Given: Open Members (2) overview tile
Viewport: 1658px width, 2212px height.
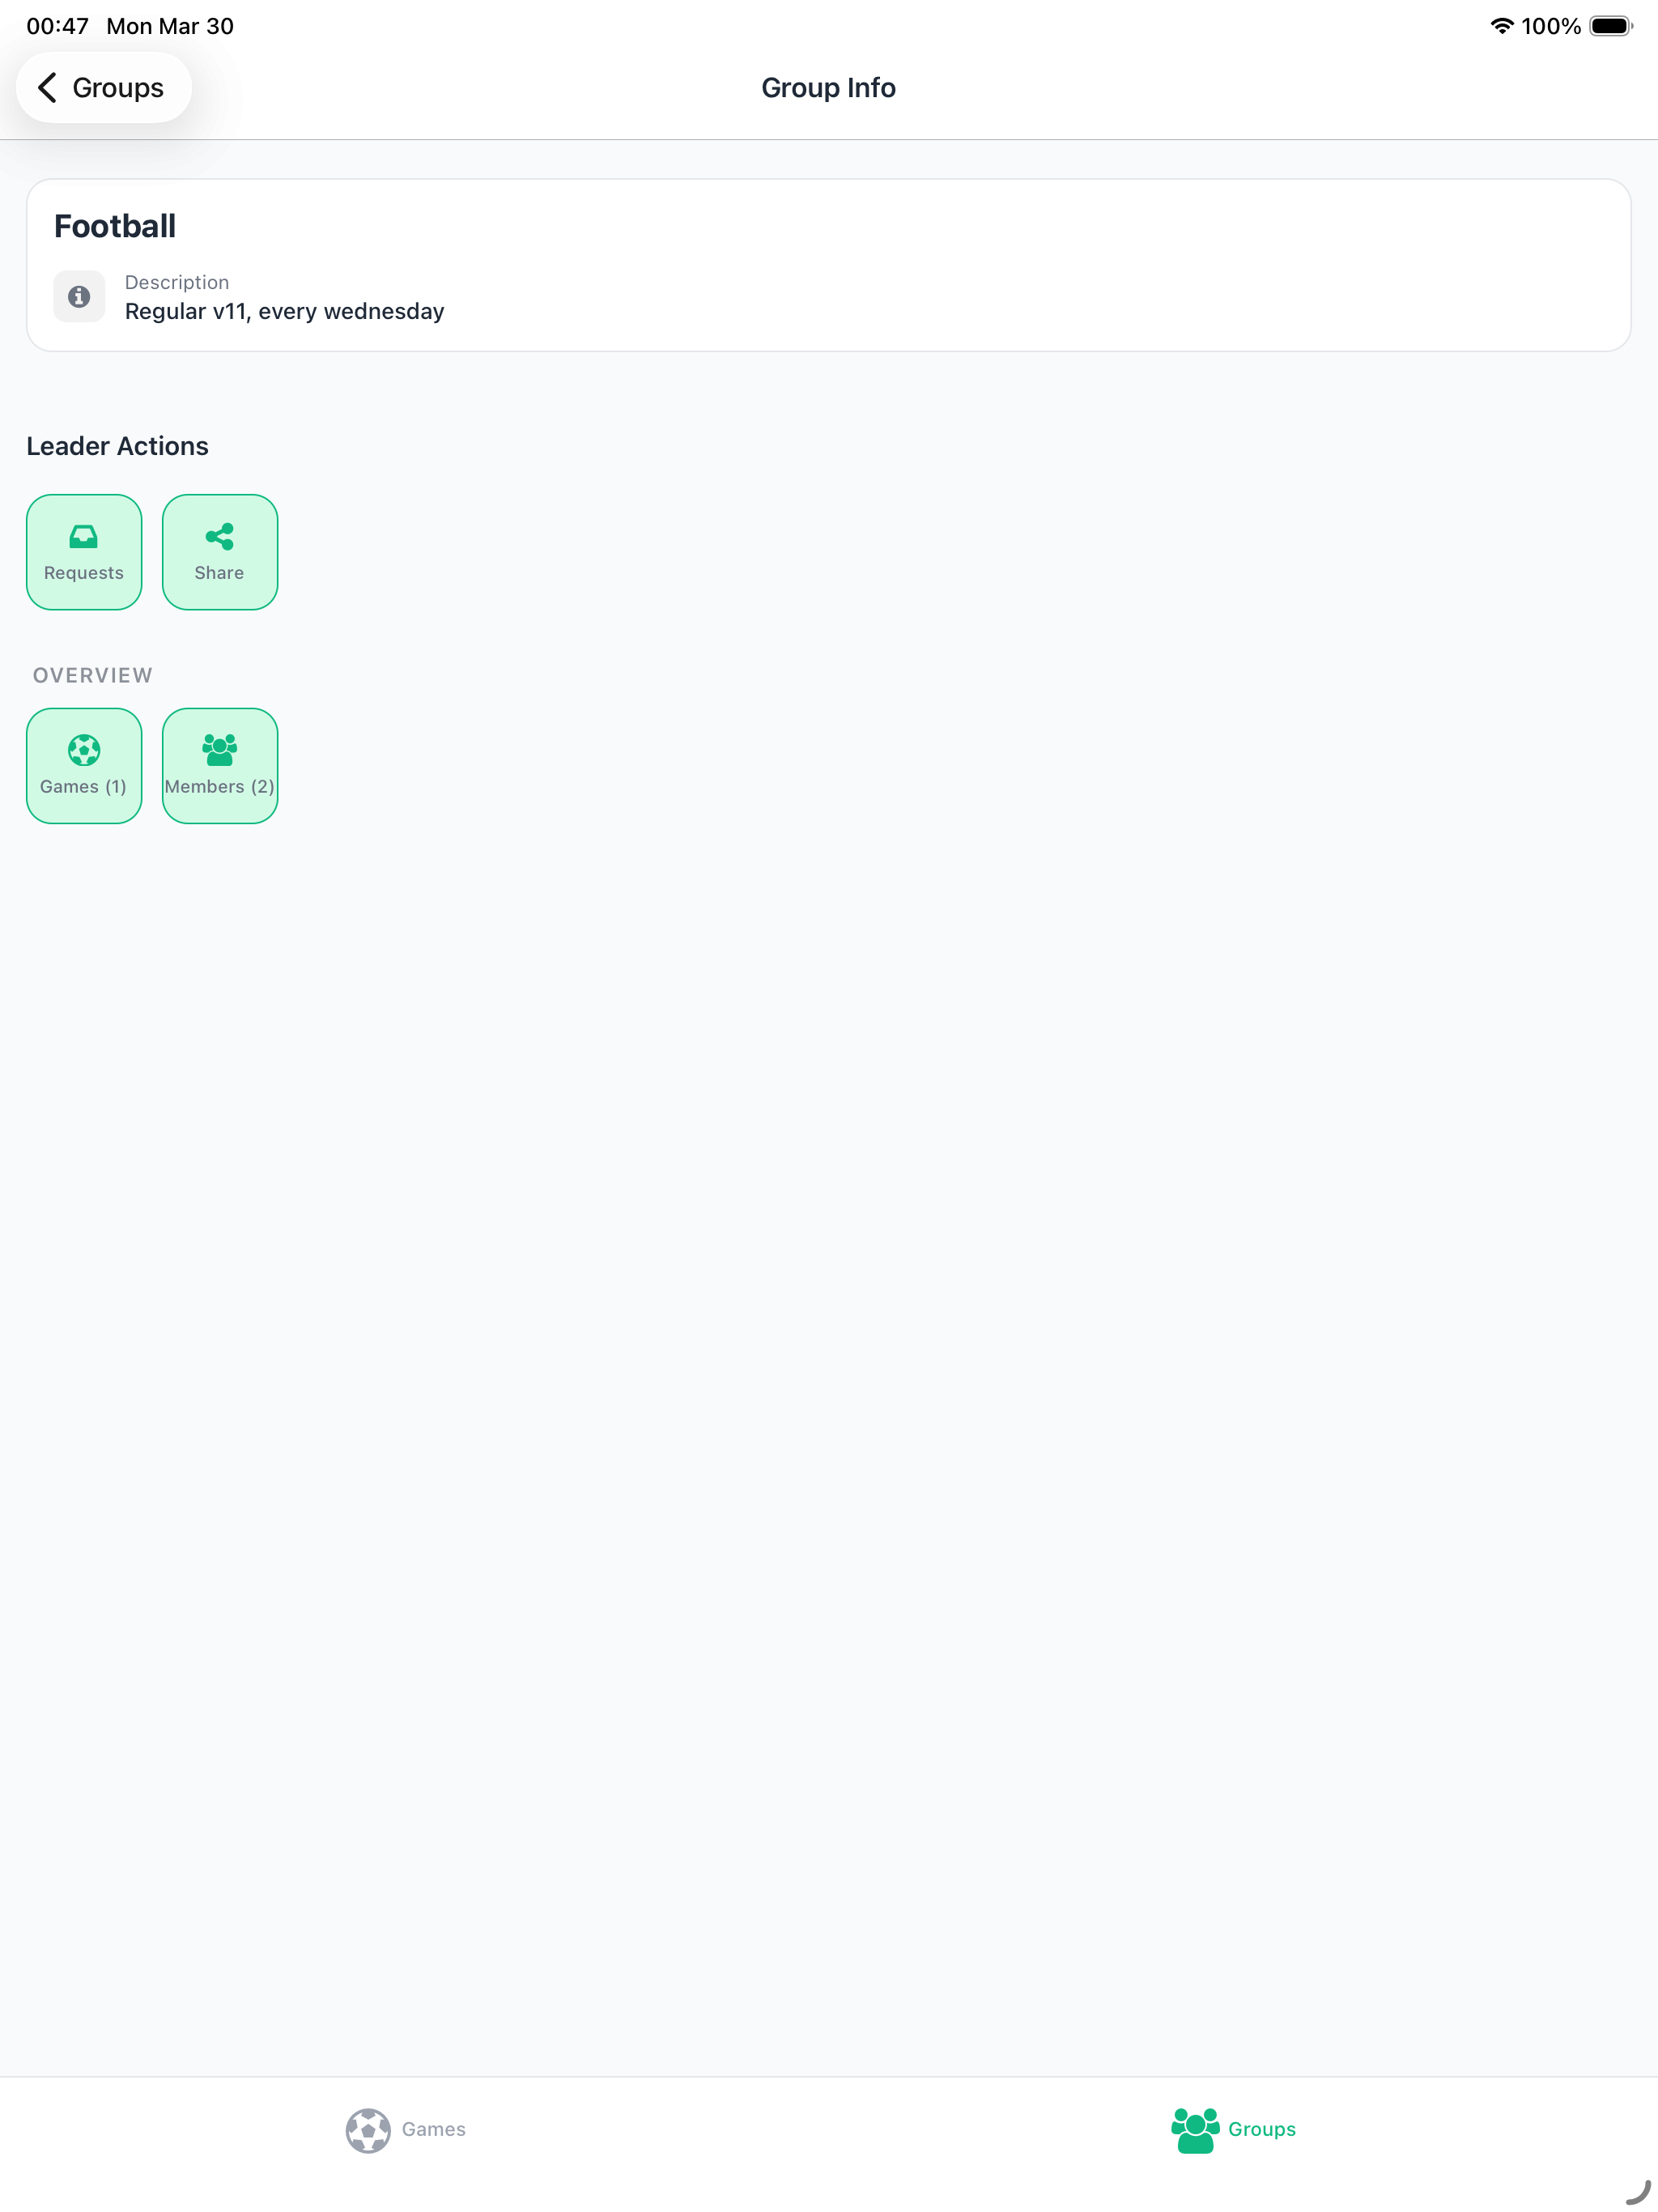Looking at the screenshot, I should 220,766.
